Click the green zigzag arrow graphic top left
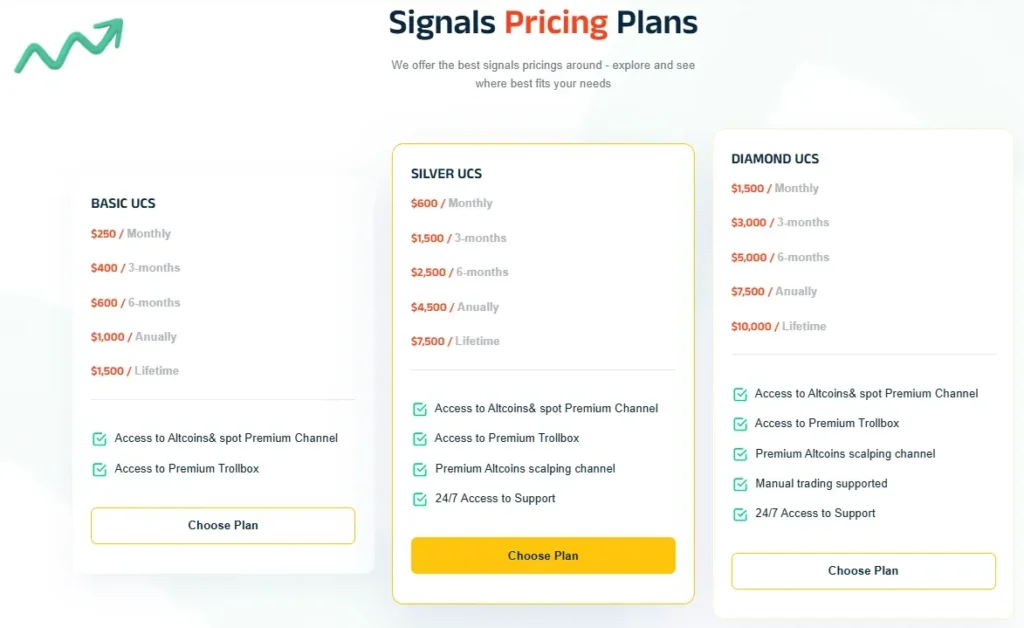The height and width of the screenshot is (628, 1024). coord(67,47)
